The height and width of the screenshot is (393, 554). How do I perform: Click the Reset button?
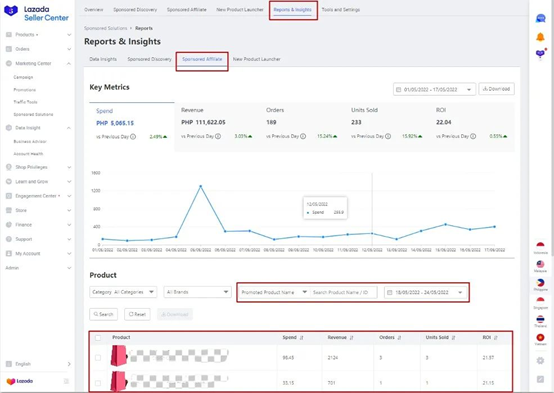(x=137, y=314)
